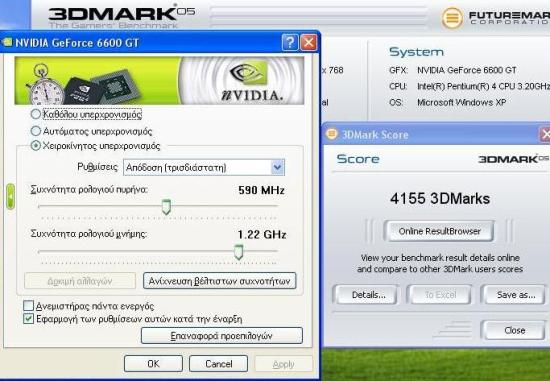Click the 590 MHz core clock value
550x381 pixels.
tap(261, 190)
